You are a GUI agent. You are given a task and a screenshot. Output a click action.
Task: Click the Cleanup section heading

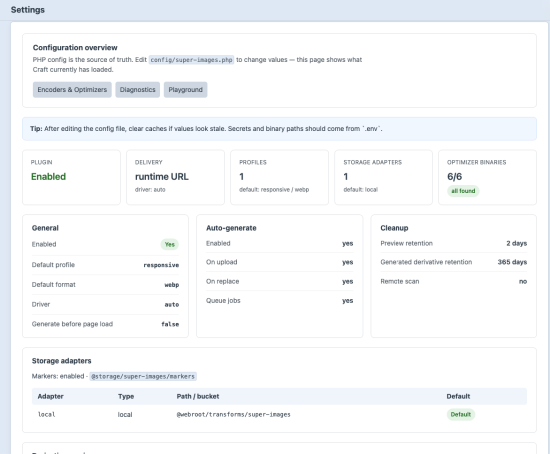[394, 228]
